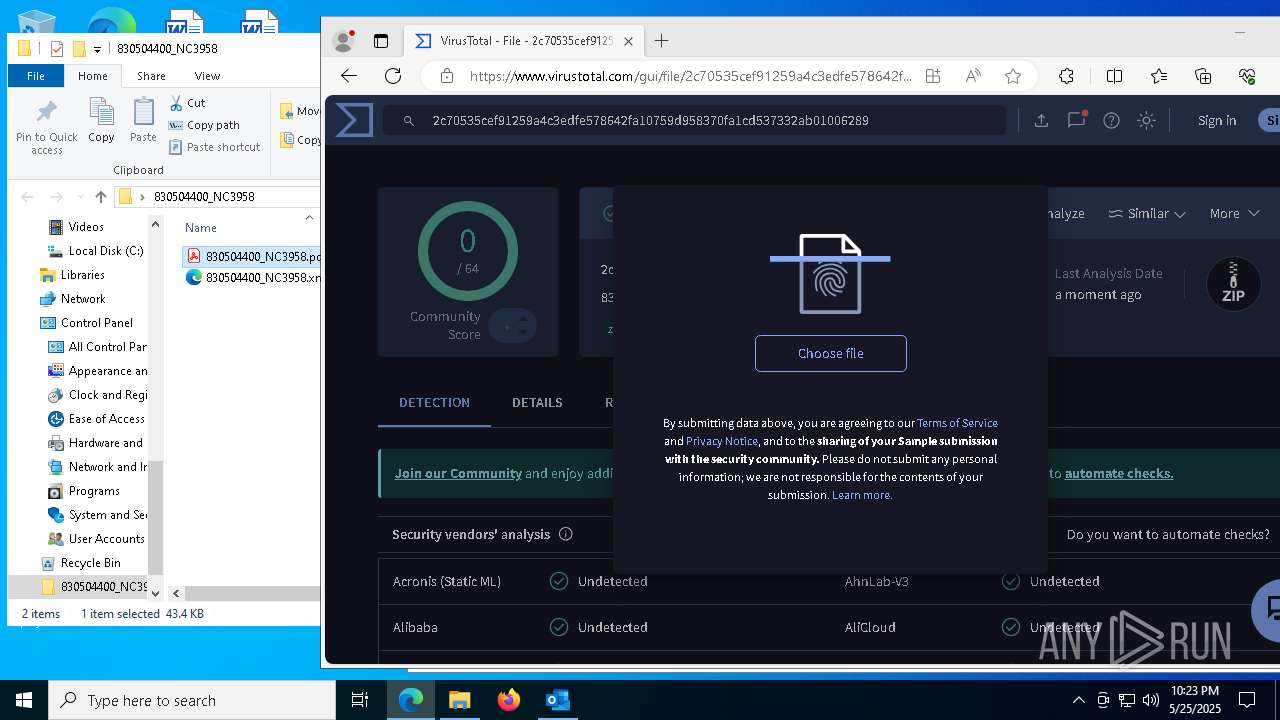Click the Copy button in File Explorer ribbon
1280x720 pixels.
(x=101, y=121)
